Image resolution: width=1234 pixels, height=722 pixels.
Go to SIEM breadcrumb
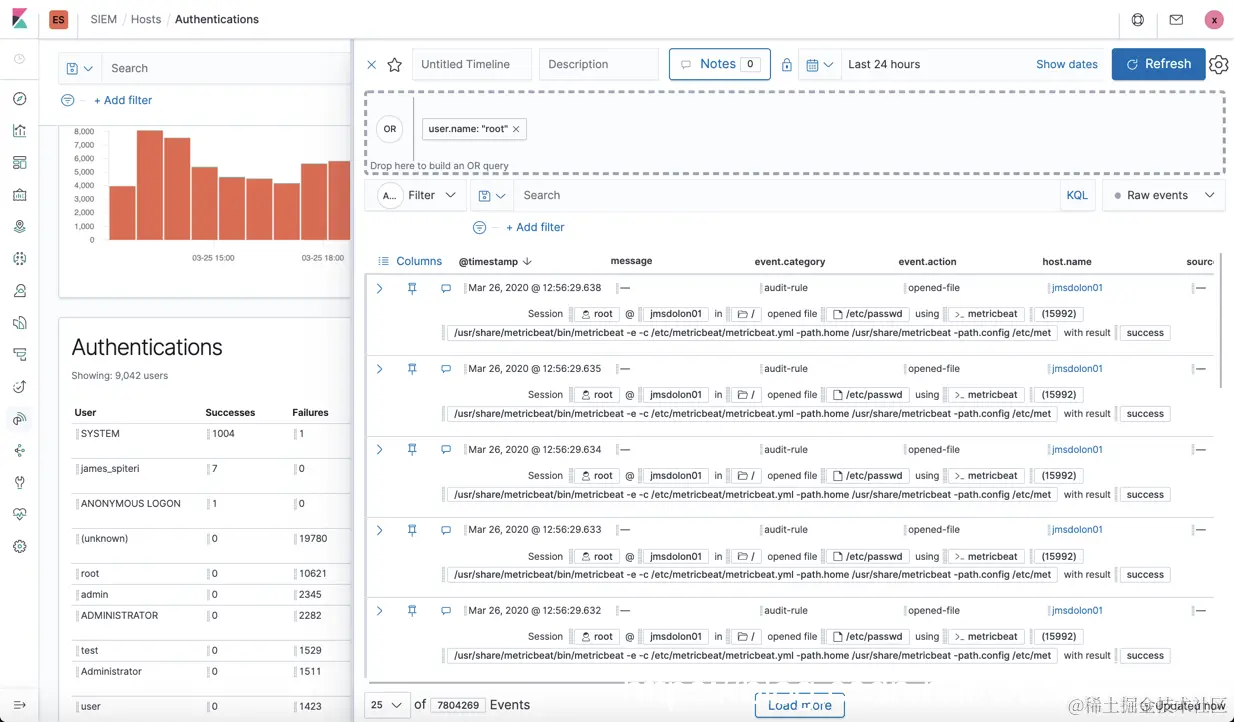click(x=104, y=19)
